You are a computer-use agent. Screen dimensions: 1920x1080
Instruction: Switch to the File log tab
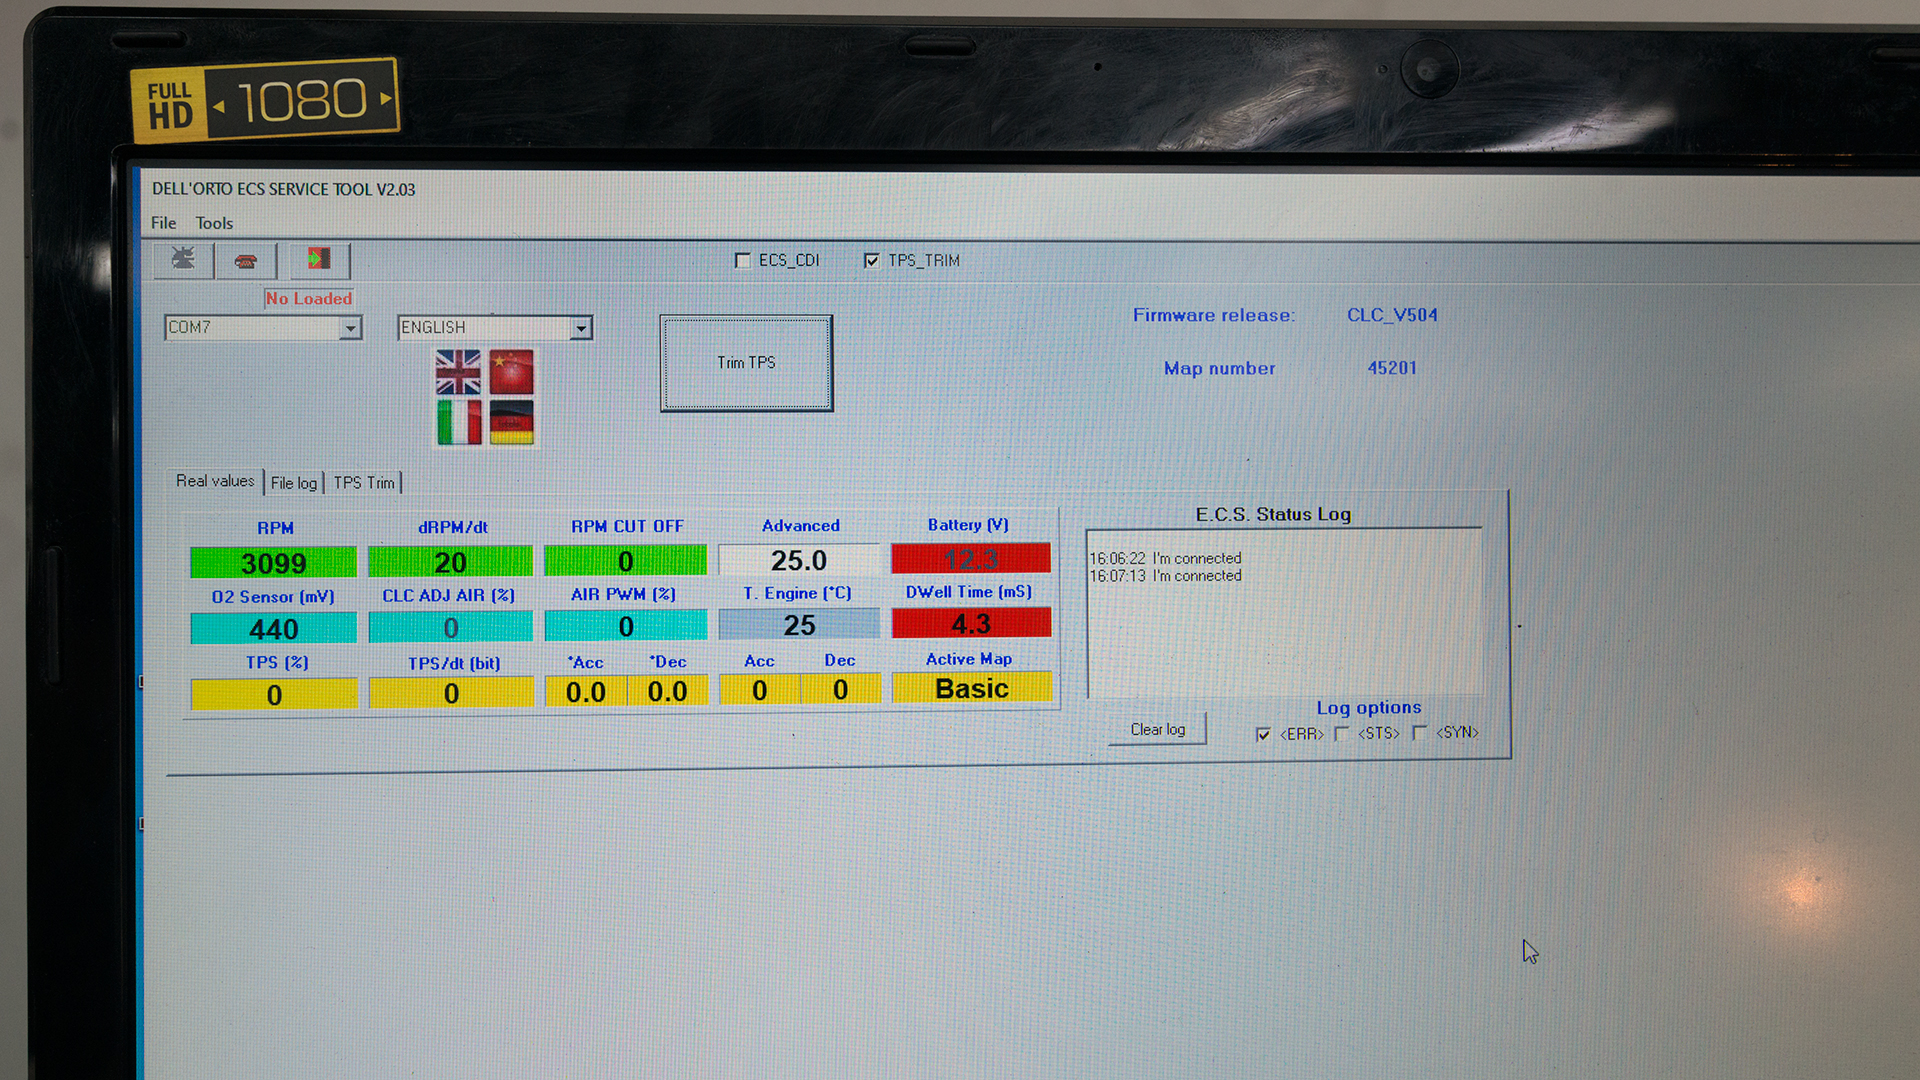[294, 483]
